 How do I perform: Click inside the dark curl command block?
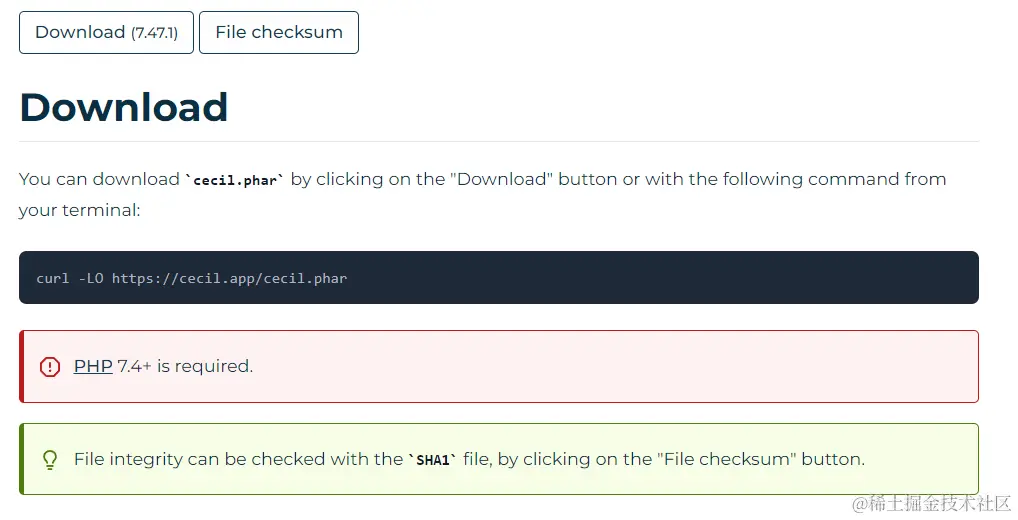click(x=499, y=277)
